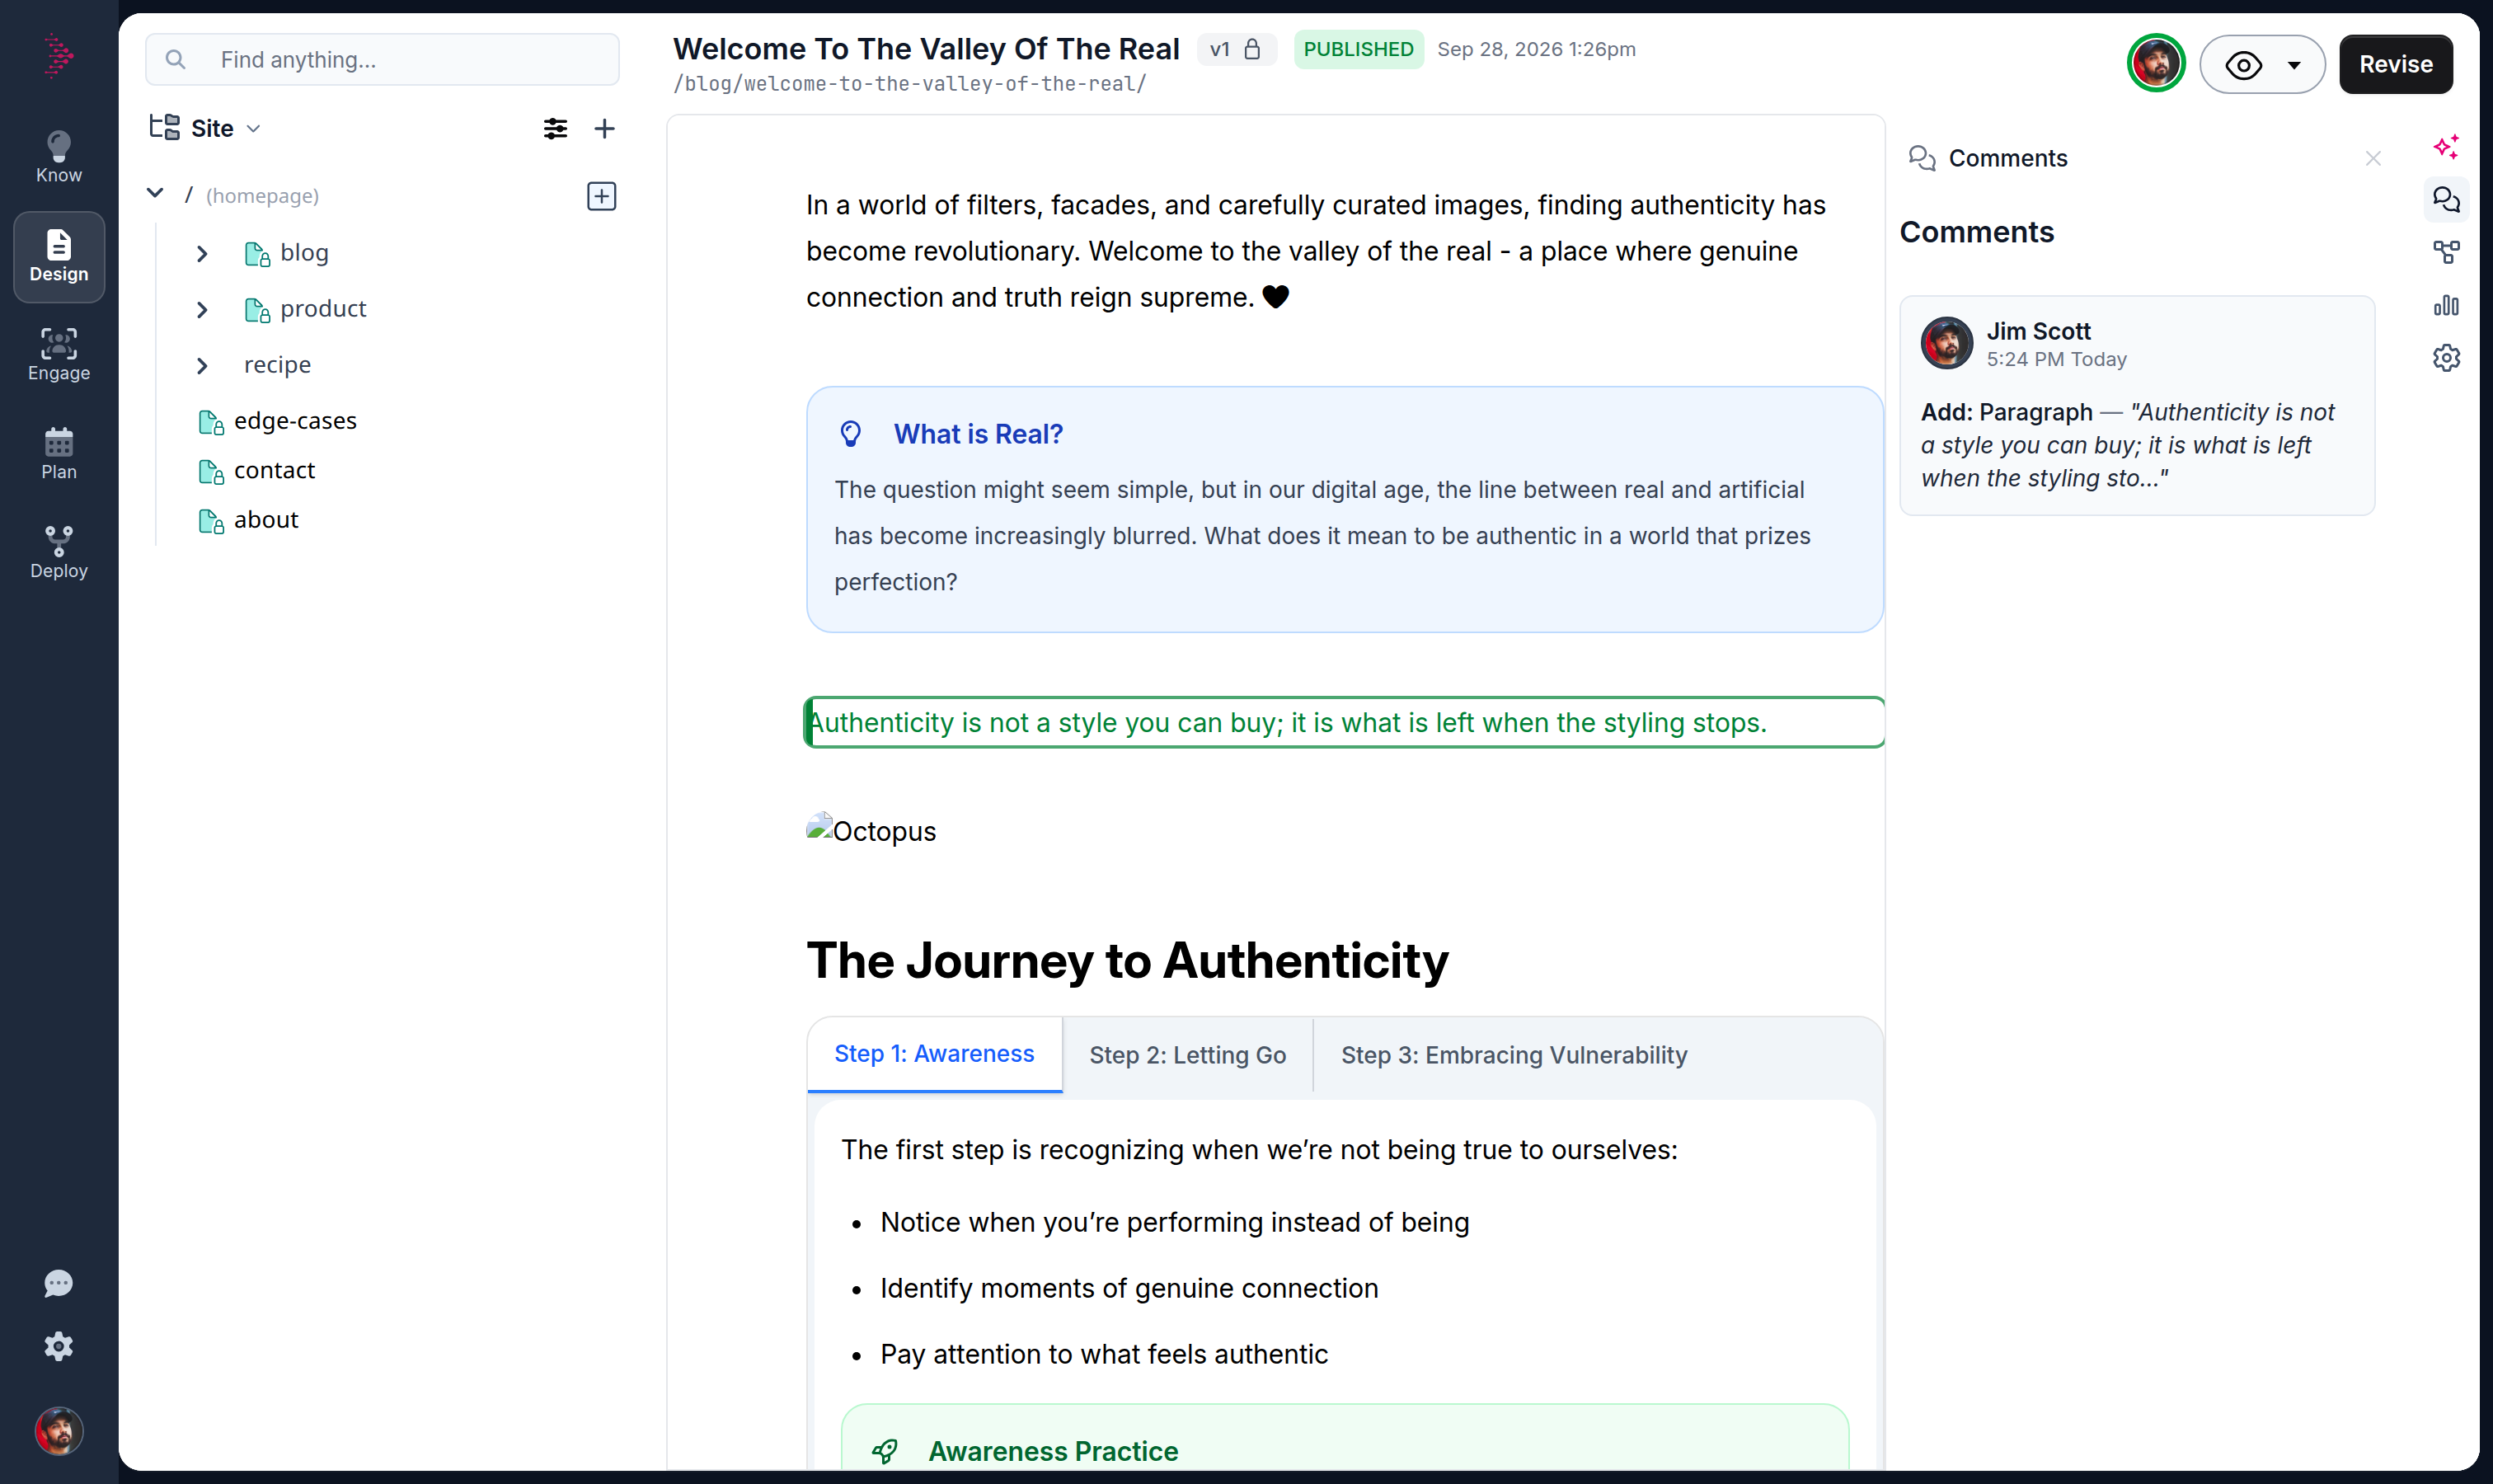Switch to Step 2: Letting Go tab
The height and width of the screenshot is (1484, 2493).
[x=1187, y=1055]
